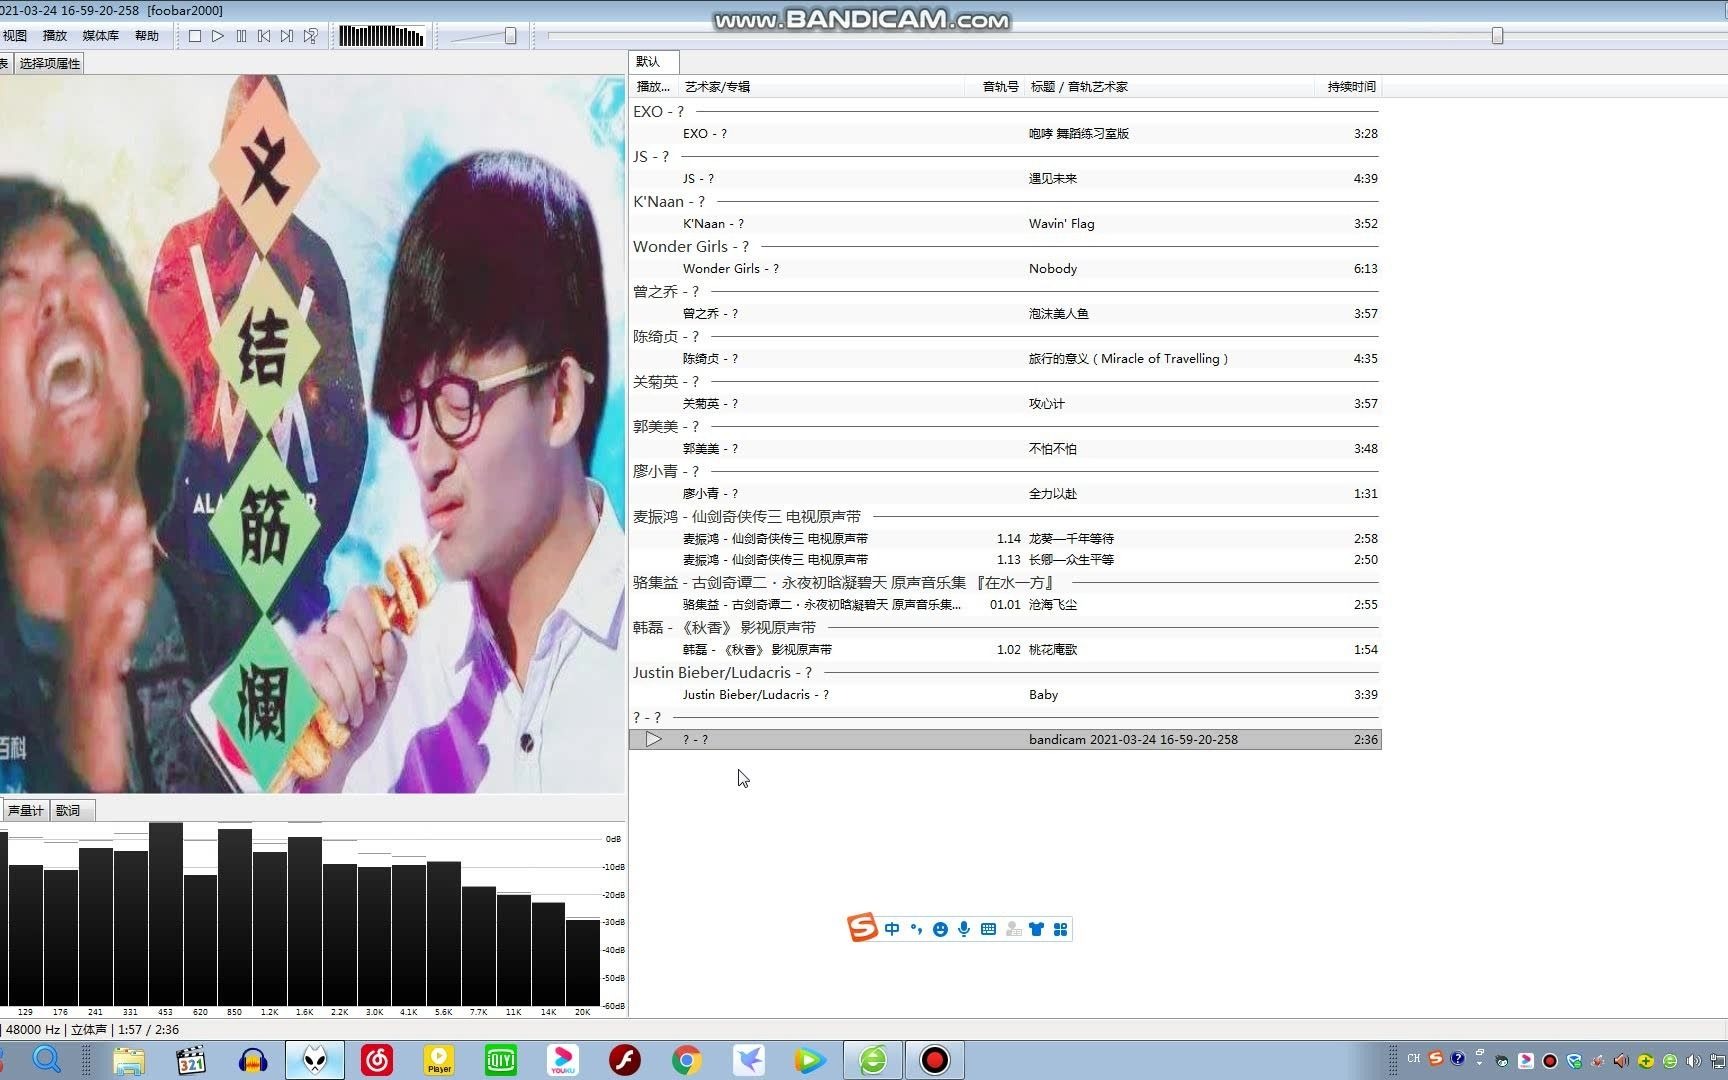Open the 视图 menu

(x=15, y=36)
